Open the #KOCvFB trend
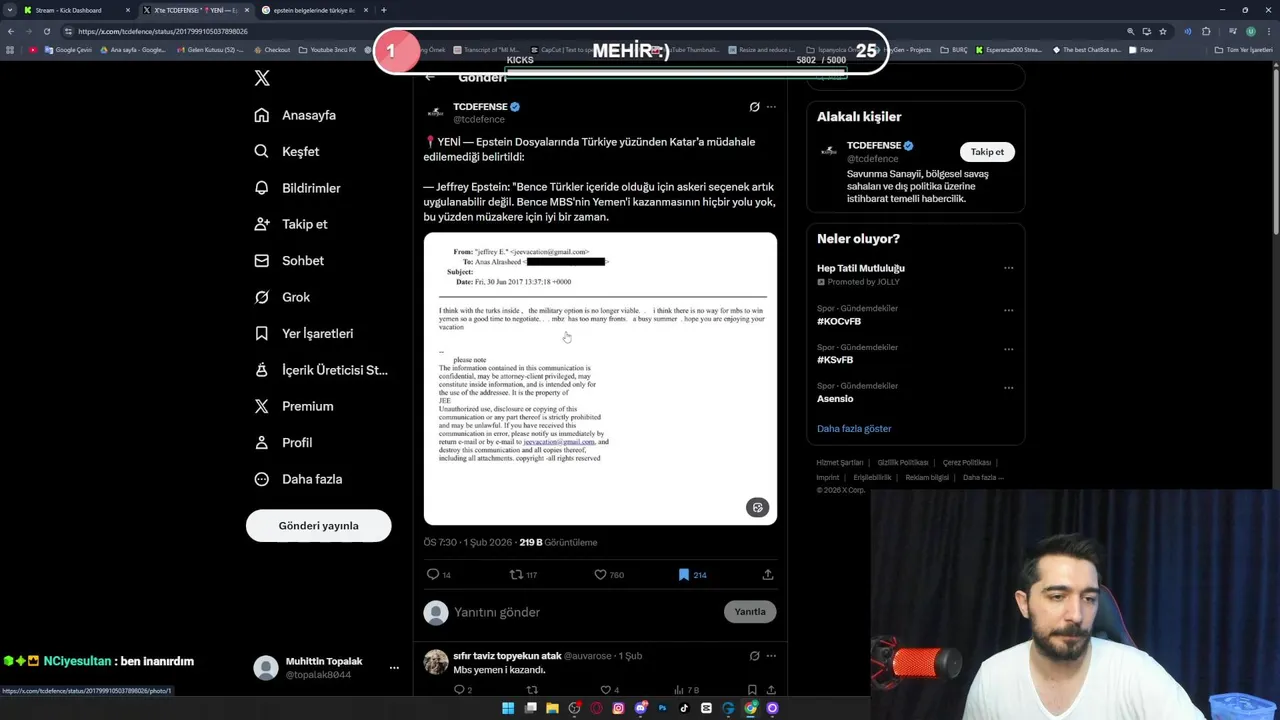This screenshot has height=720, width=1280. 839,321
